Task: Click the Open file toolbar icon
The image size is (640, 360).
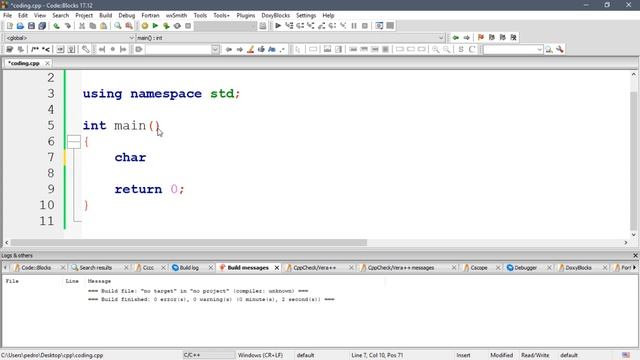Action: click(x=20, y=26)
